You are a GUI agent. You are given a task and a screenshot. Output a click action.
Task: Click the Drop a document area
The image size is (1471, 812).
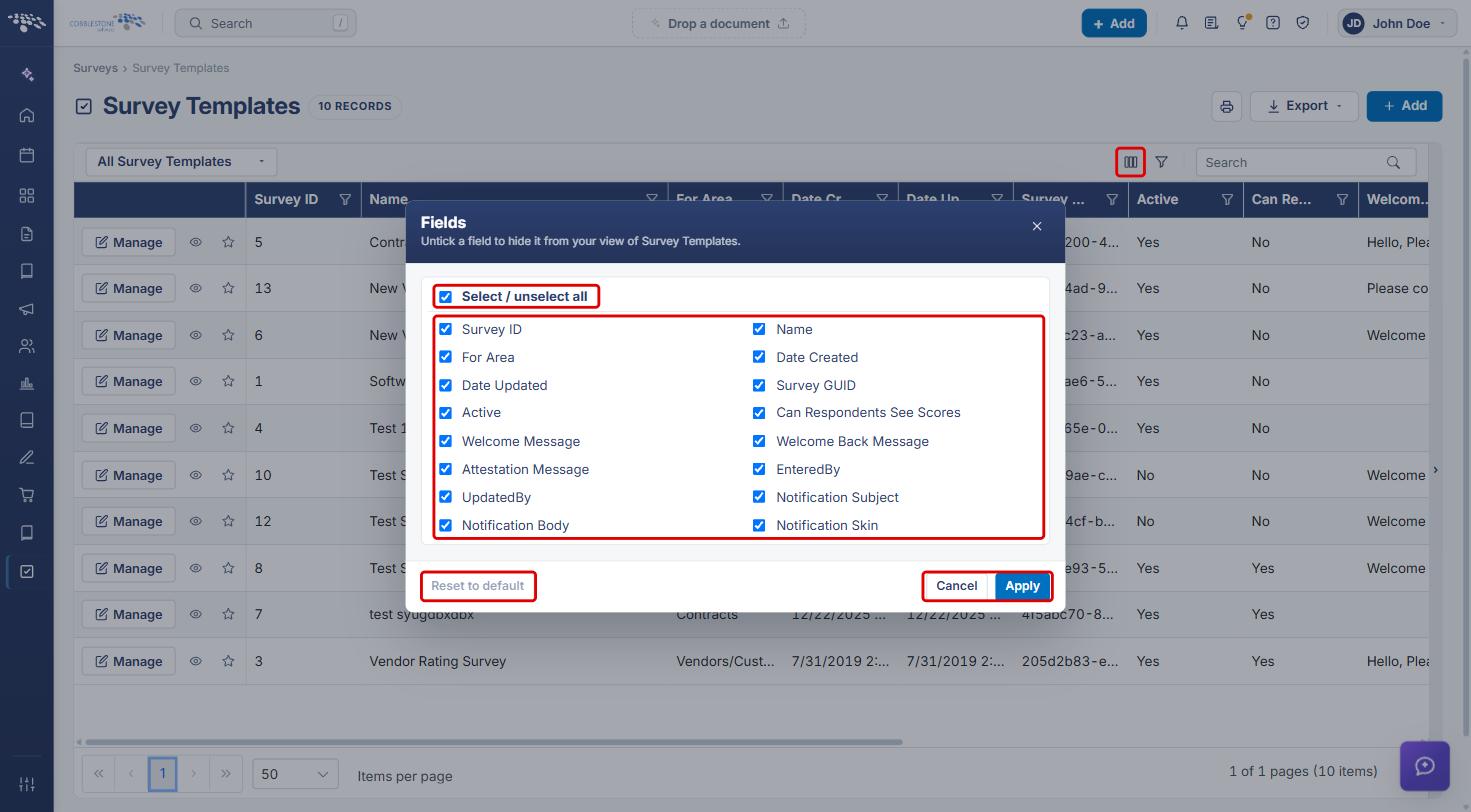point(719,23)
